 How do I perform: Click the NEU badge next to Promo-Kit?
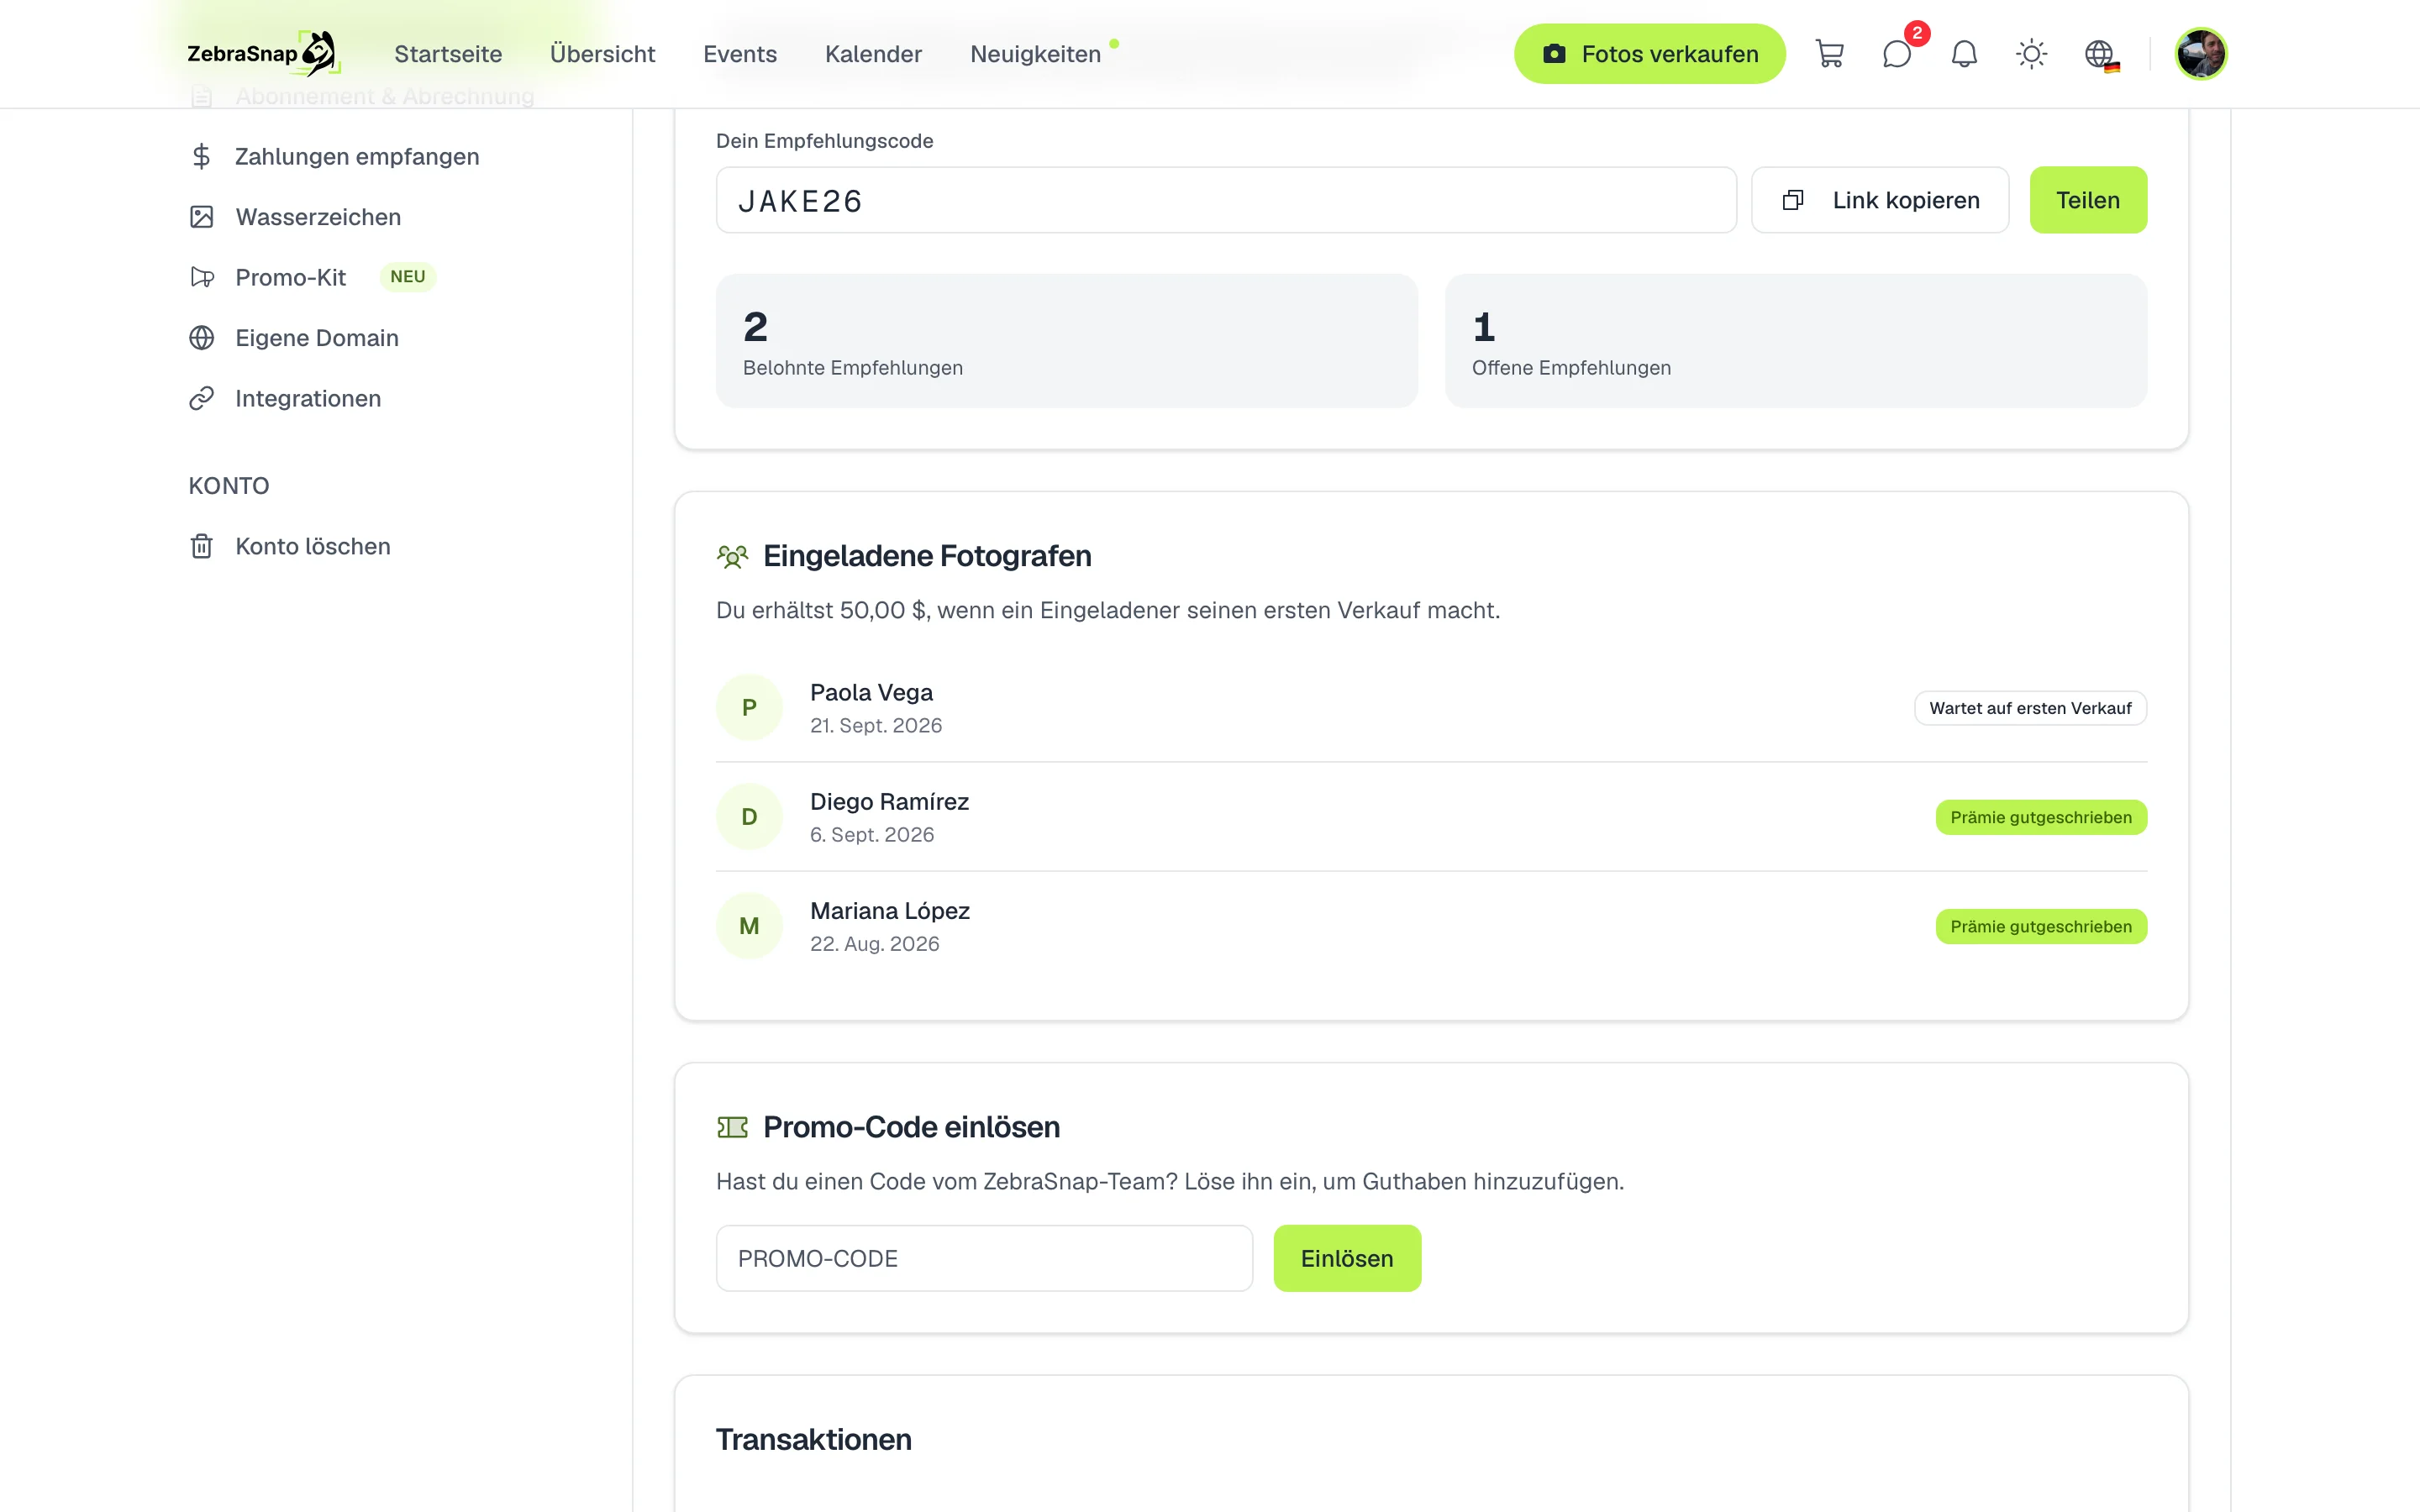408,276
